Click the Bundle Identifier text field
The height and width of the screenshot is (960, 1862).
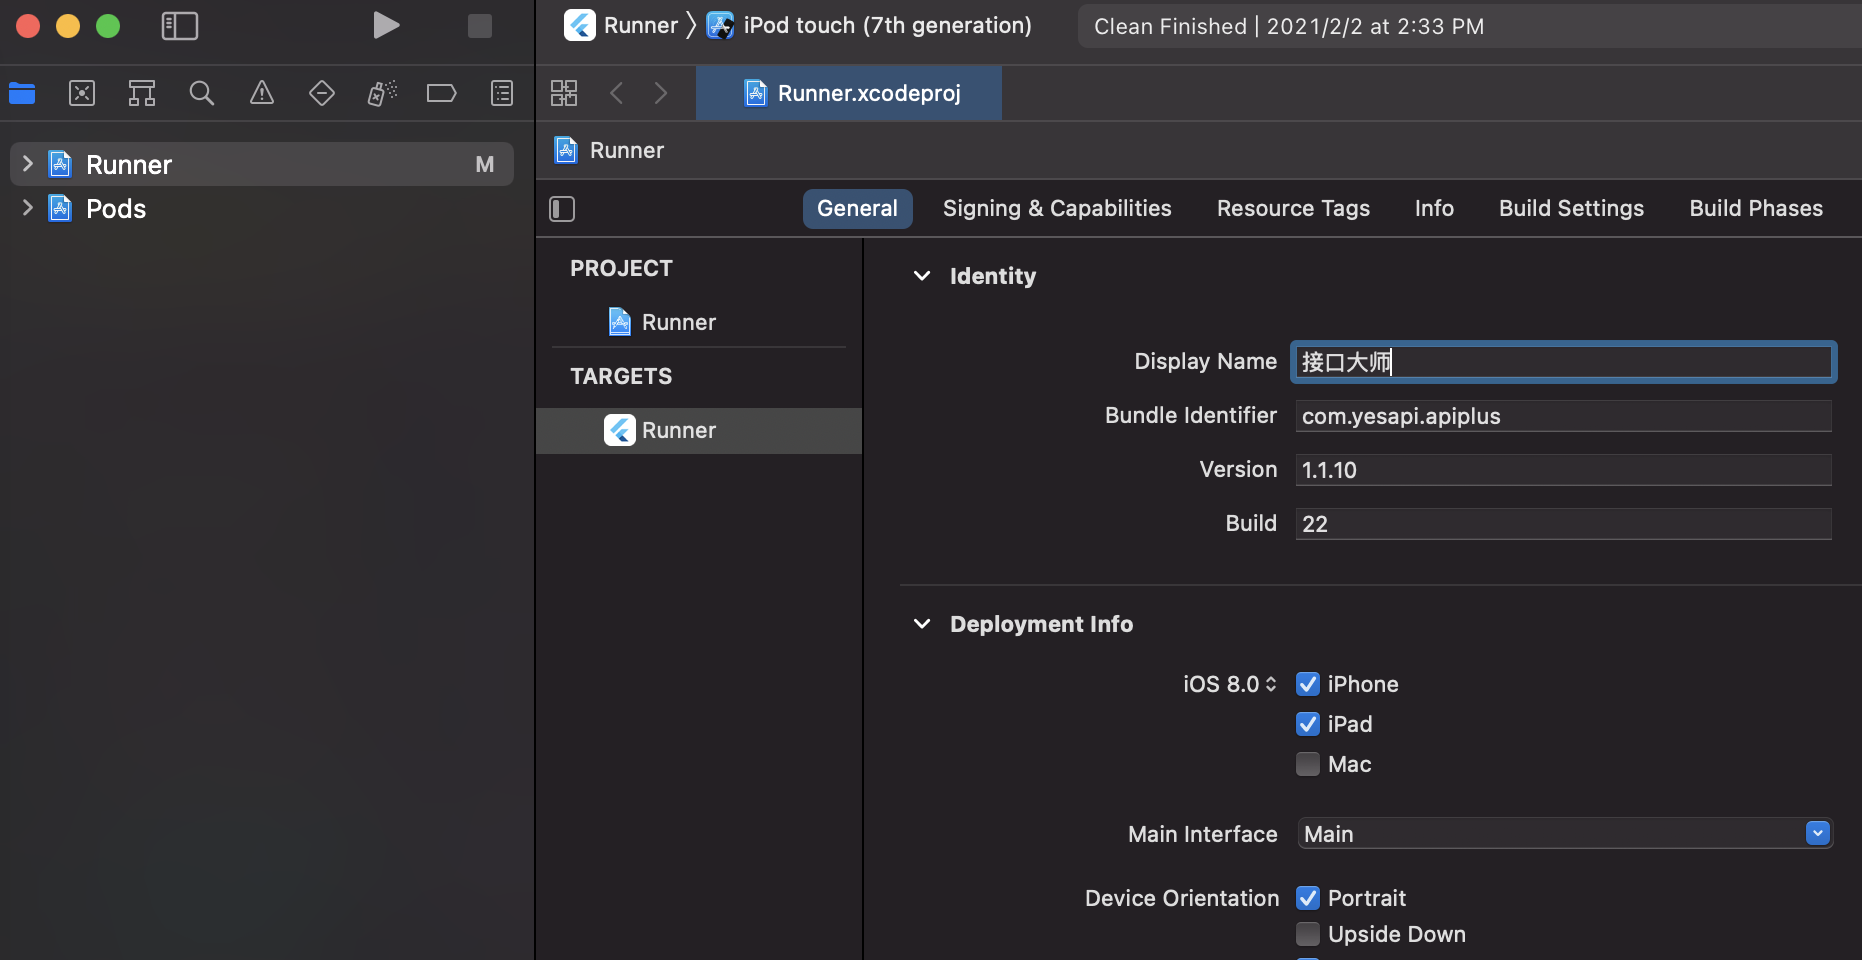(1562, 416)
